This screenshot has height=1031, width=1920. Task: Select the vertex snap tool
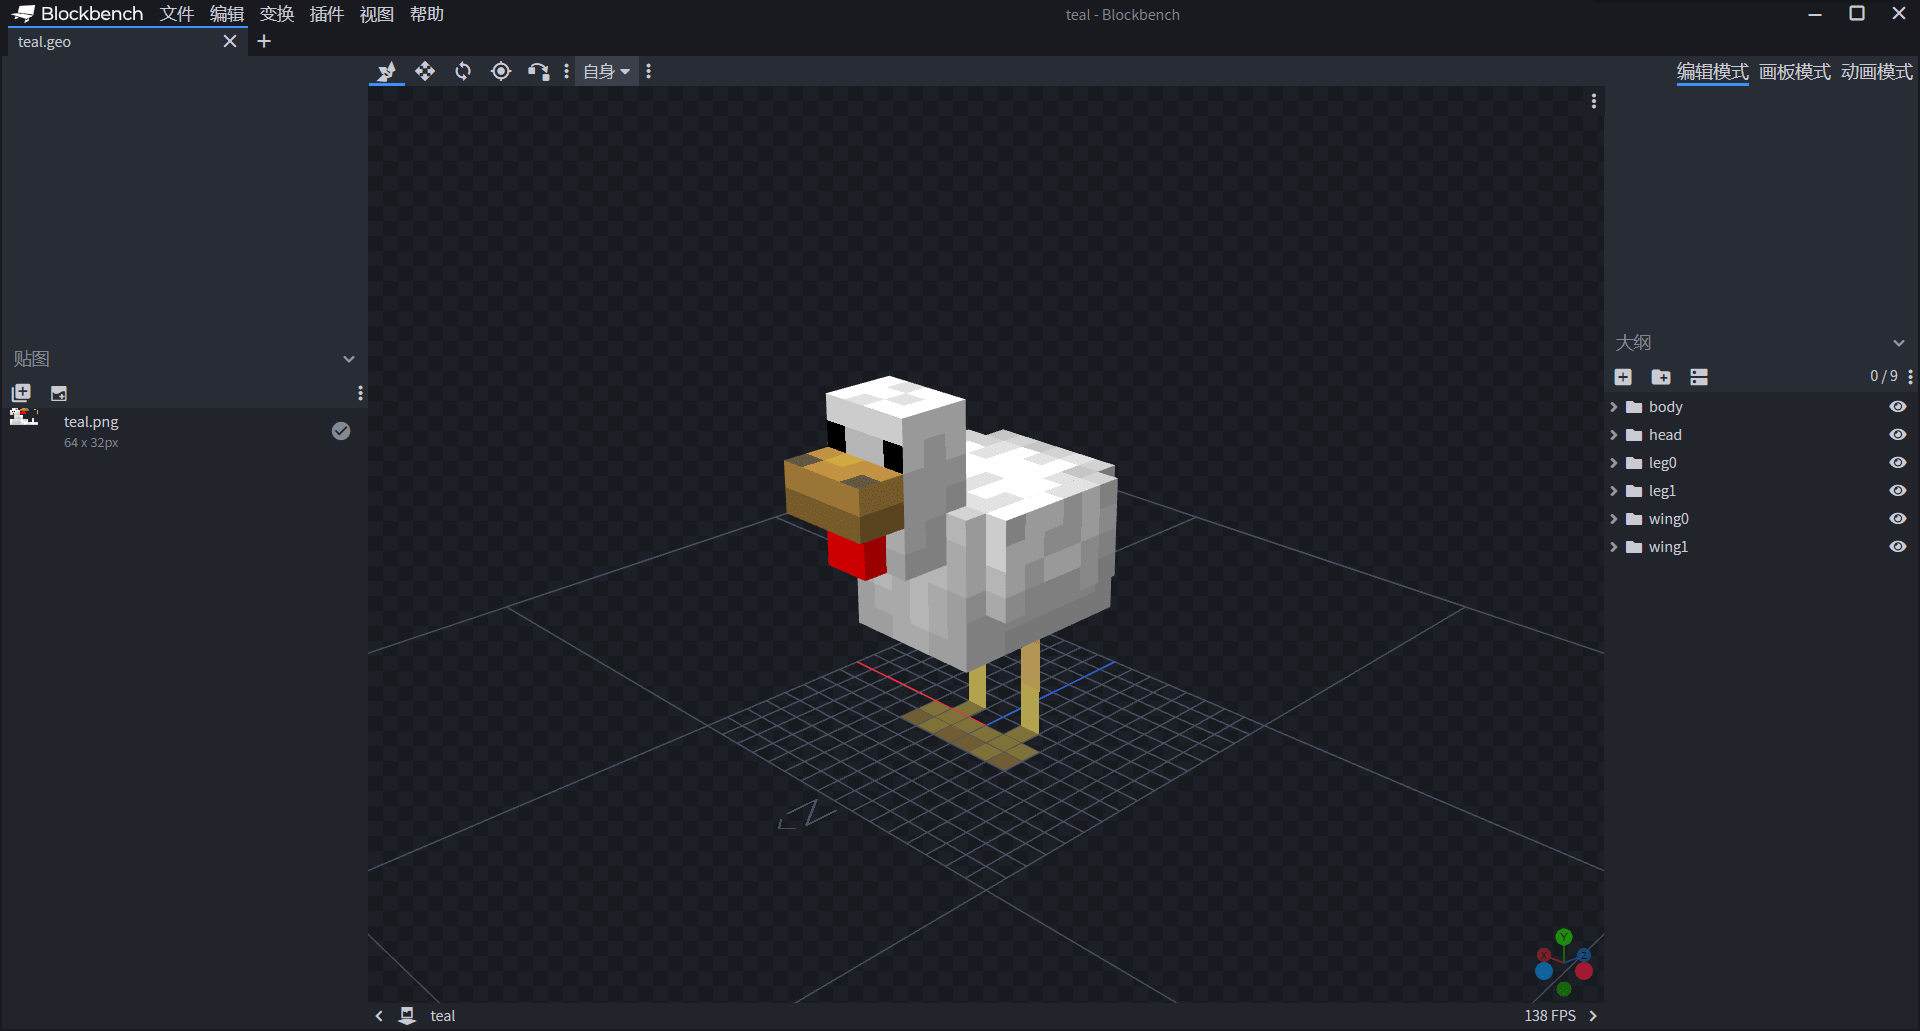tap(539, 71)
